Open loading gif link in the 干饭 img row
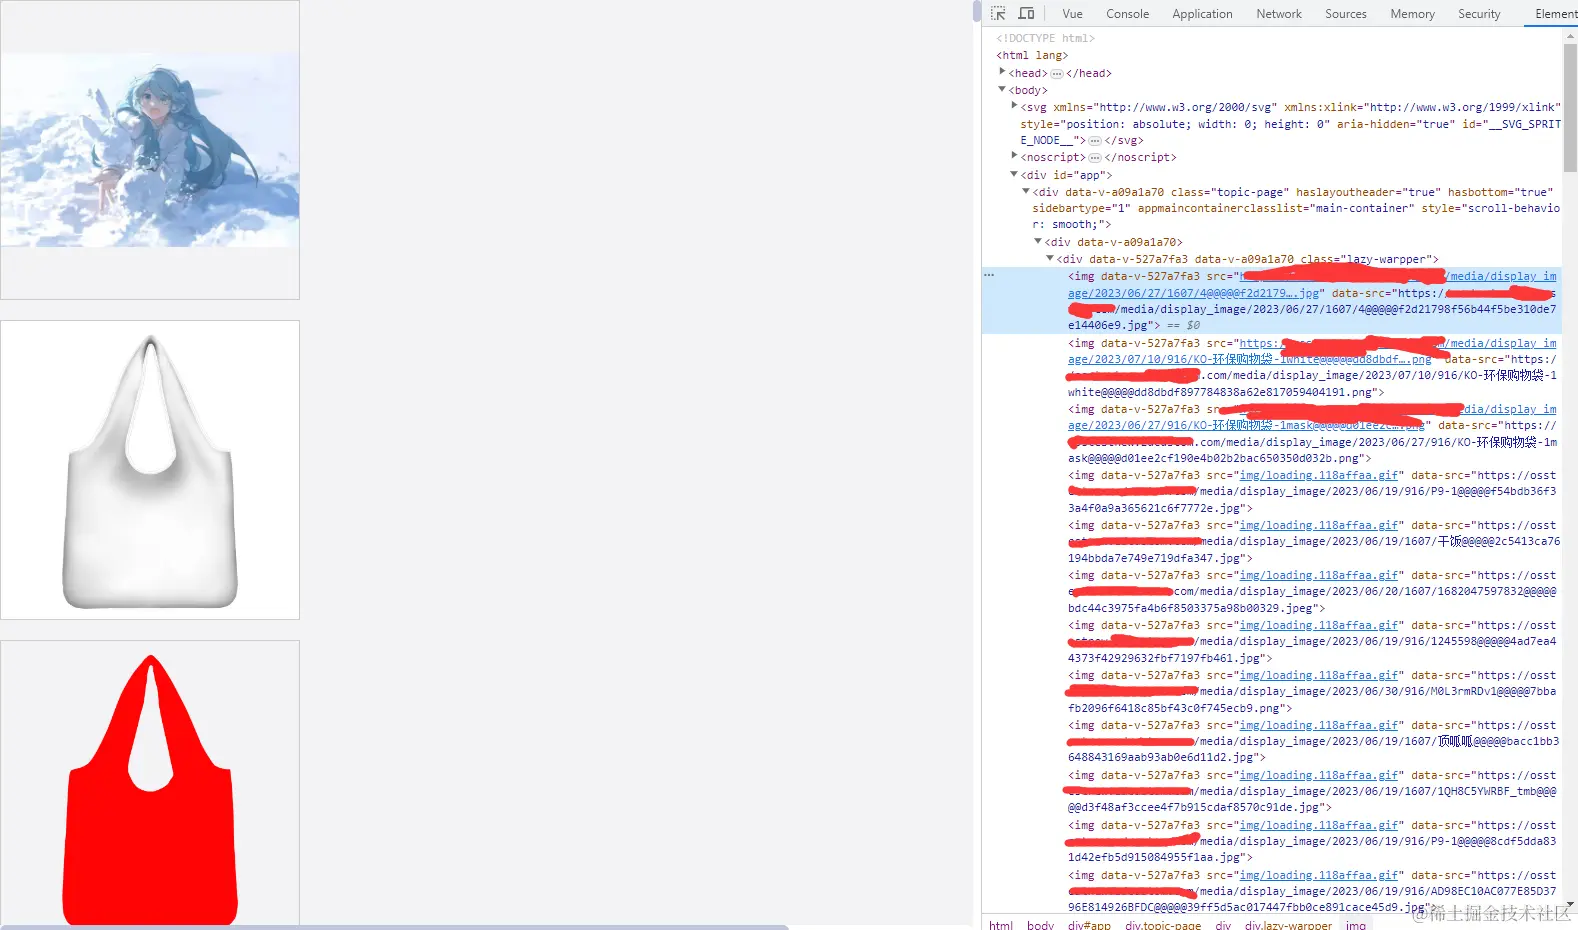1578x930 pixels. tap(1319, 525)
